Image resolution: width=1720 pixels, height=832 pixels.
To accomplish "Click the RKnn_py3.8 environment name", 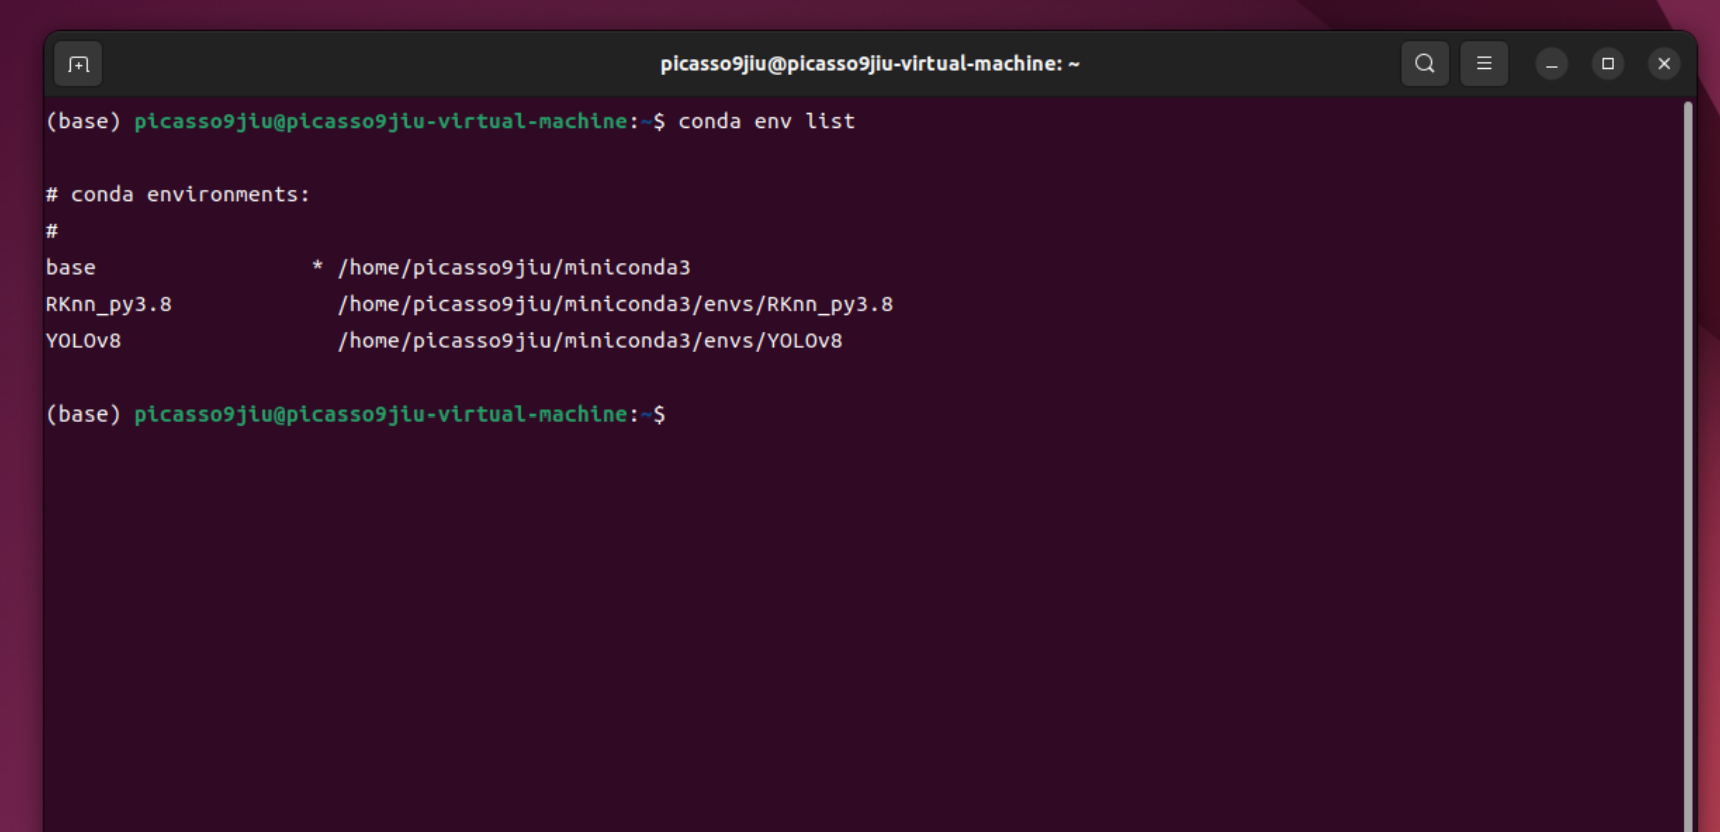I will tap(109, 304).
